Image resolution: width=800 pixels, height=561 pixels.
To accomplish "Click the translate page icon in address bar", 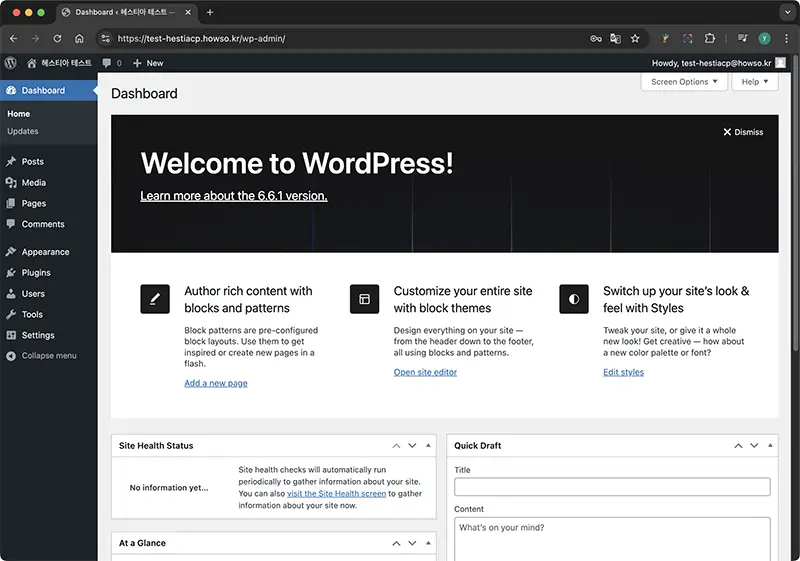I will point(615,38).
